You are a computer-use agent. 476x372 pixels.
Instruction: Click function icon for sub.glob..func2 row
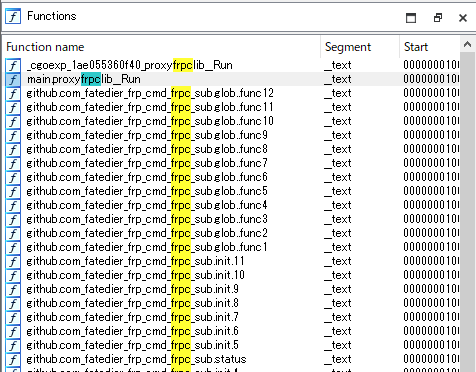click(x=13, y=233)
